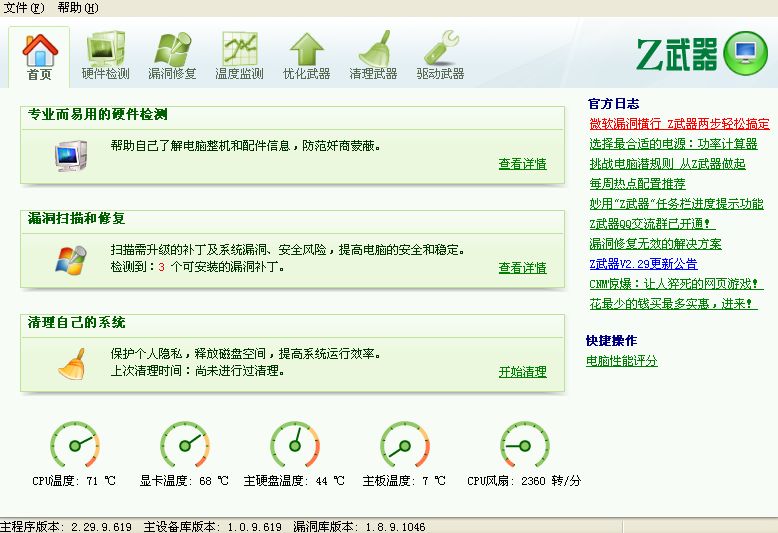Click the 扫描需升级的补丁及系统漏洞 description line
The height and width of the screenshot is (533, 778).
tap(288, 250)
